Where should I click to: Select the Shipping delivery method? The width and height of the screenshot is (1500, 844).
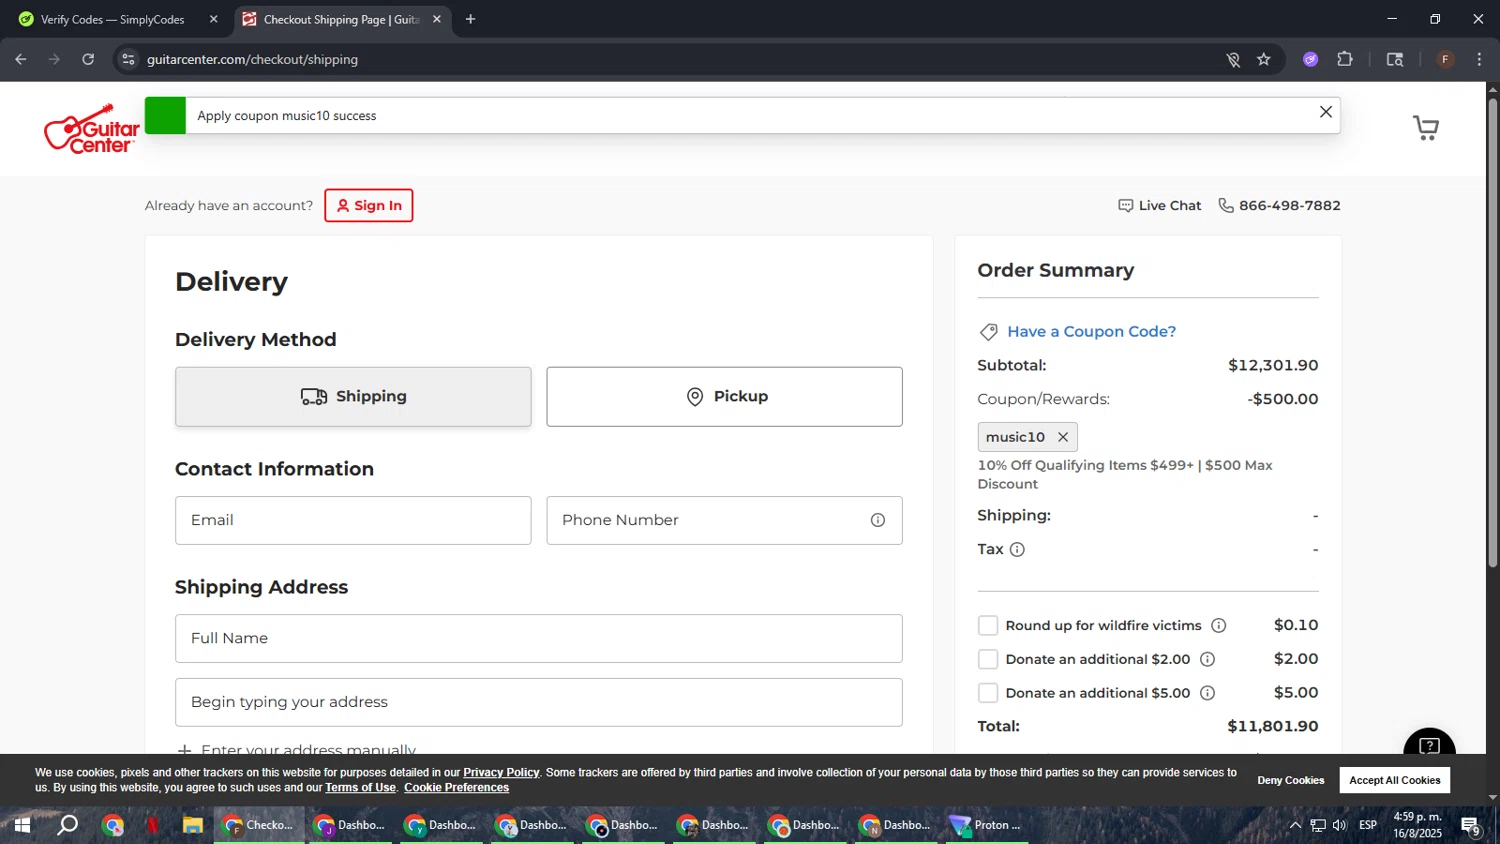(353, 397)
